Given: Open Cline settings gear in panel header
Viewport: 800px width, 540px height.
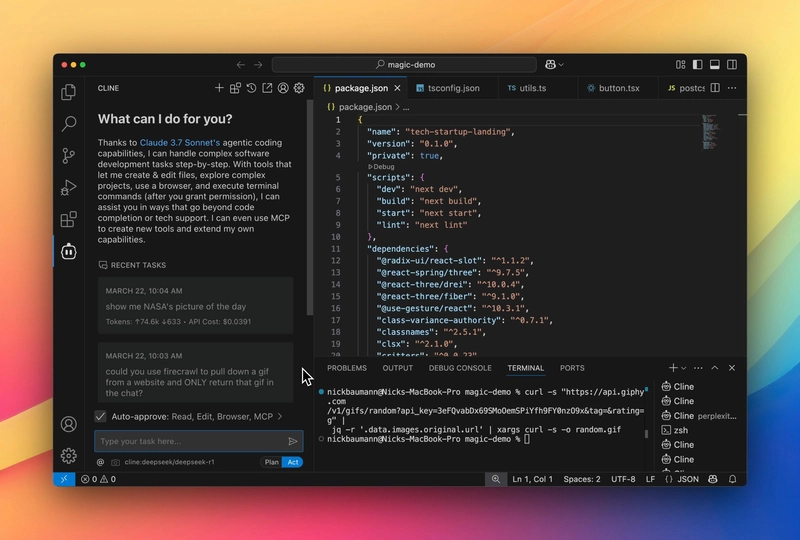Looking at the screenshot, I should tap(299, 88).
